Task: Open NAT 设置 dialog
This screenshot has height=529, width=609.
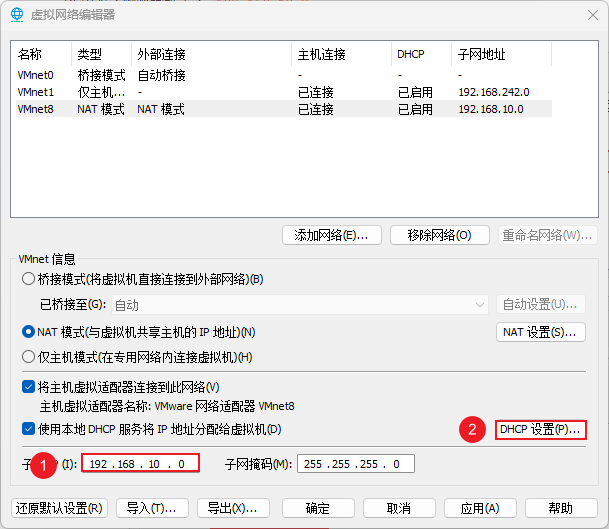Action: [x=540, y=332]
